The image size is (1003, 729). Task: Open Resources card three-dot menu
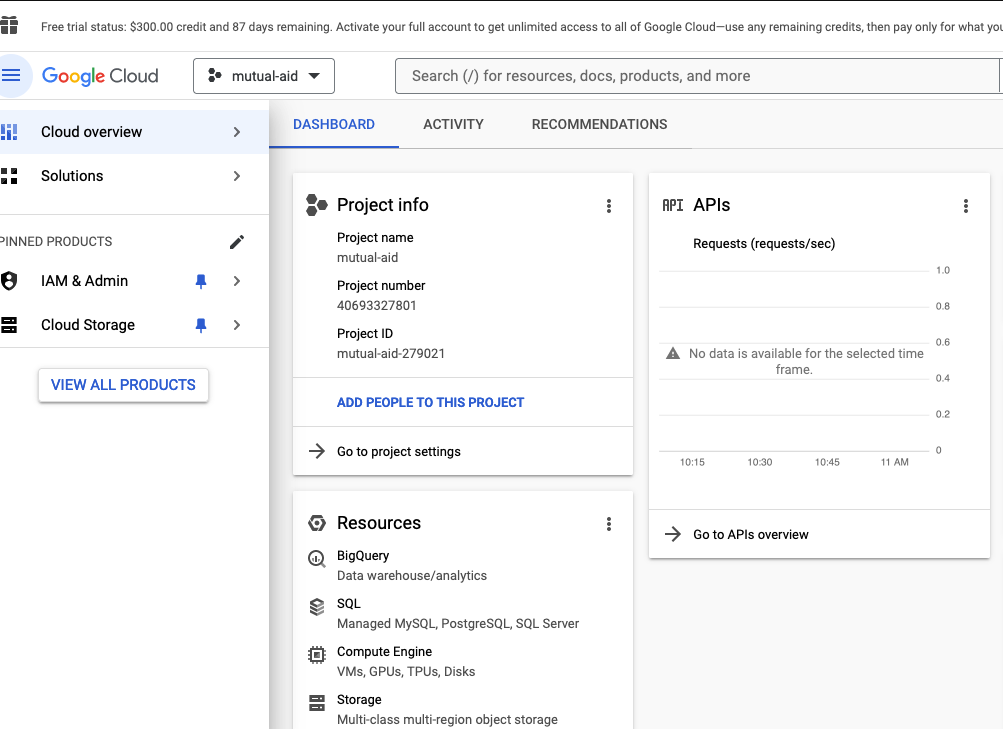click(x=608, y=524)
